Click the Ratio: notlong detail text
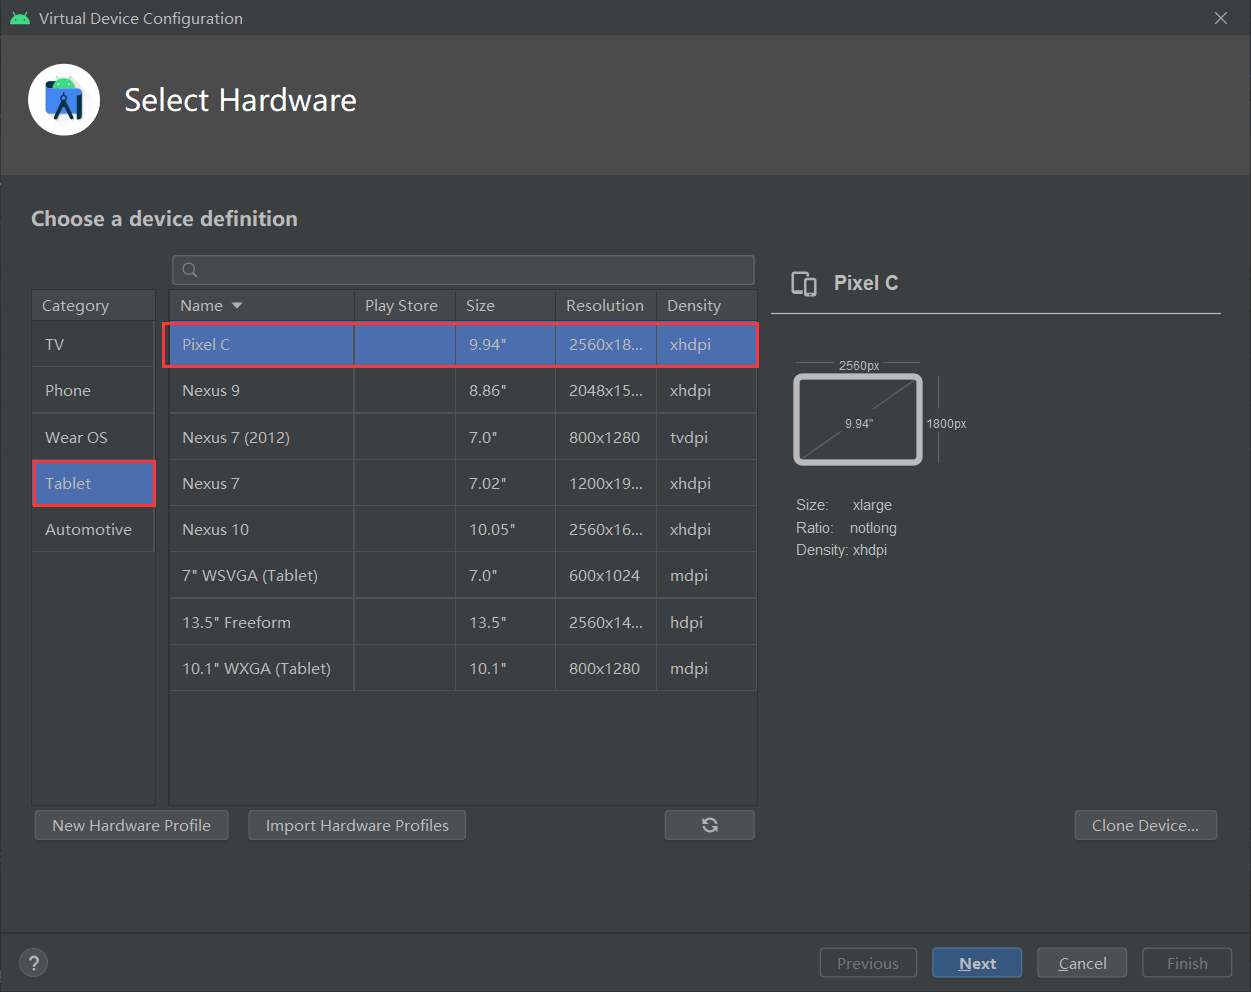 pyautogui.click(x=846, y=528)
